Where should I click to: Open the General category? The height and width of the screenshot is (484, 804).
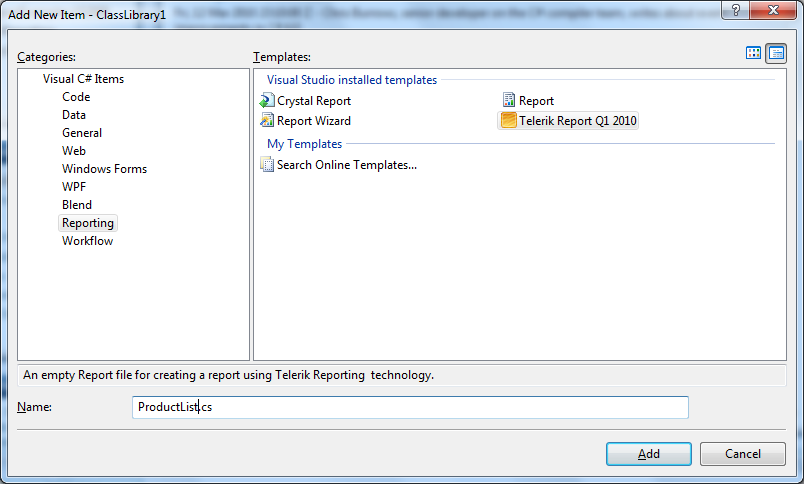point(82,133)
